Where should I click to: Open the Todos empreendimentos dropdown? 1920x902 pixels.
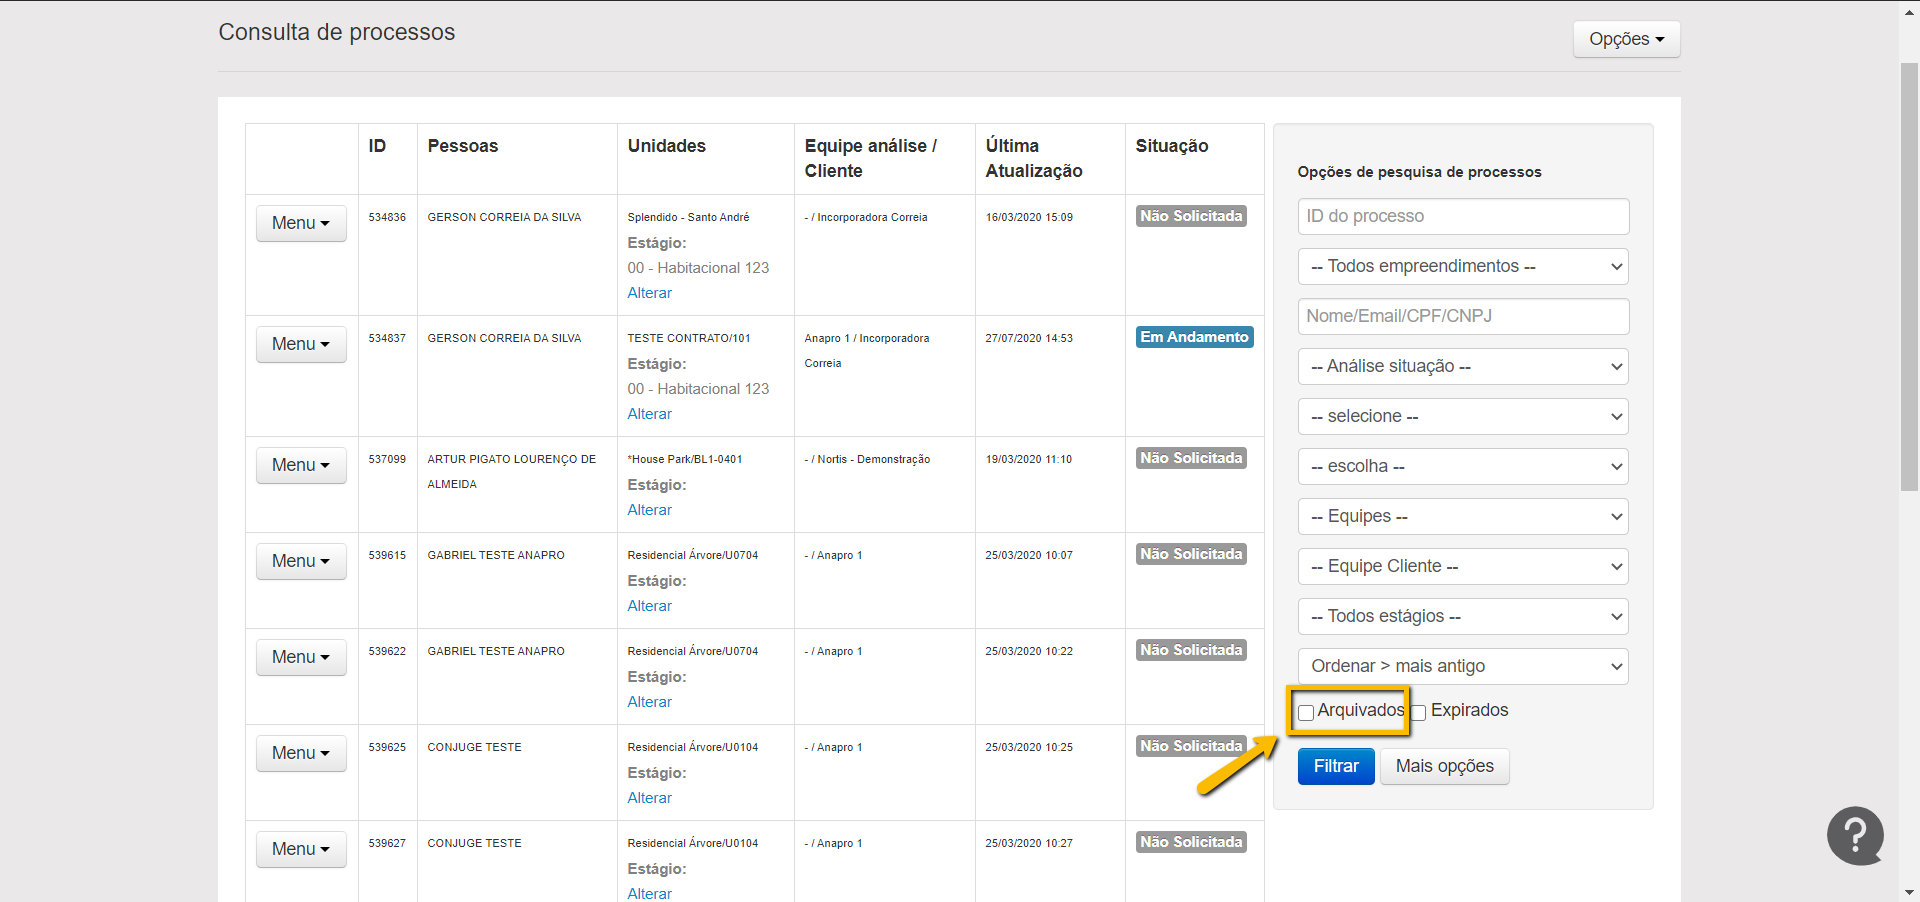1463,267
